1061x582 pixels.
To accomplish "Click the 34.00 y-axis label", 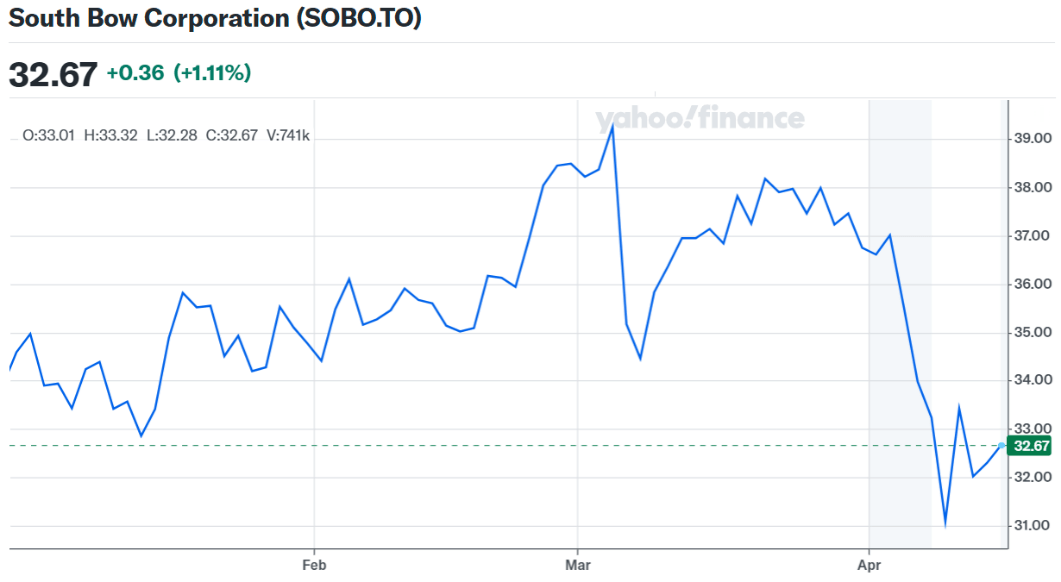I will pos(1033,380).
